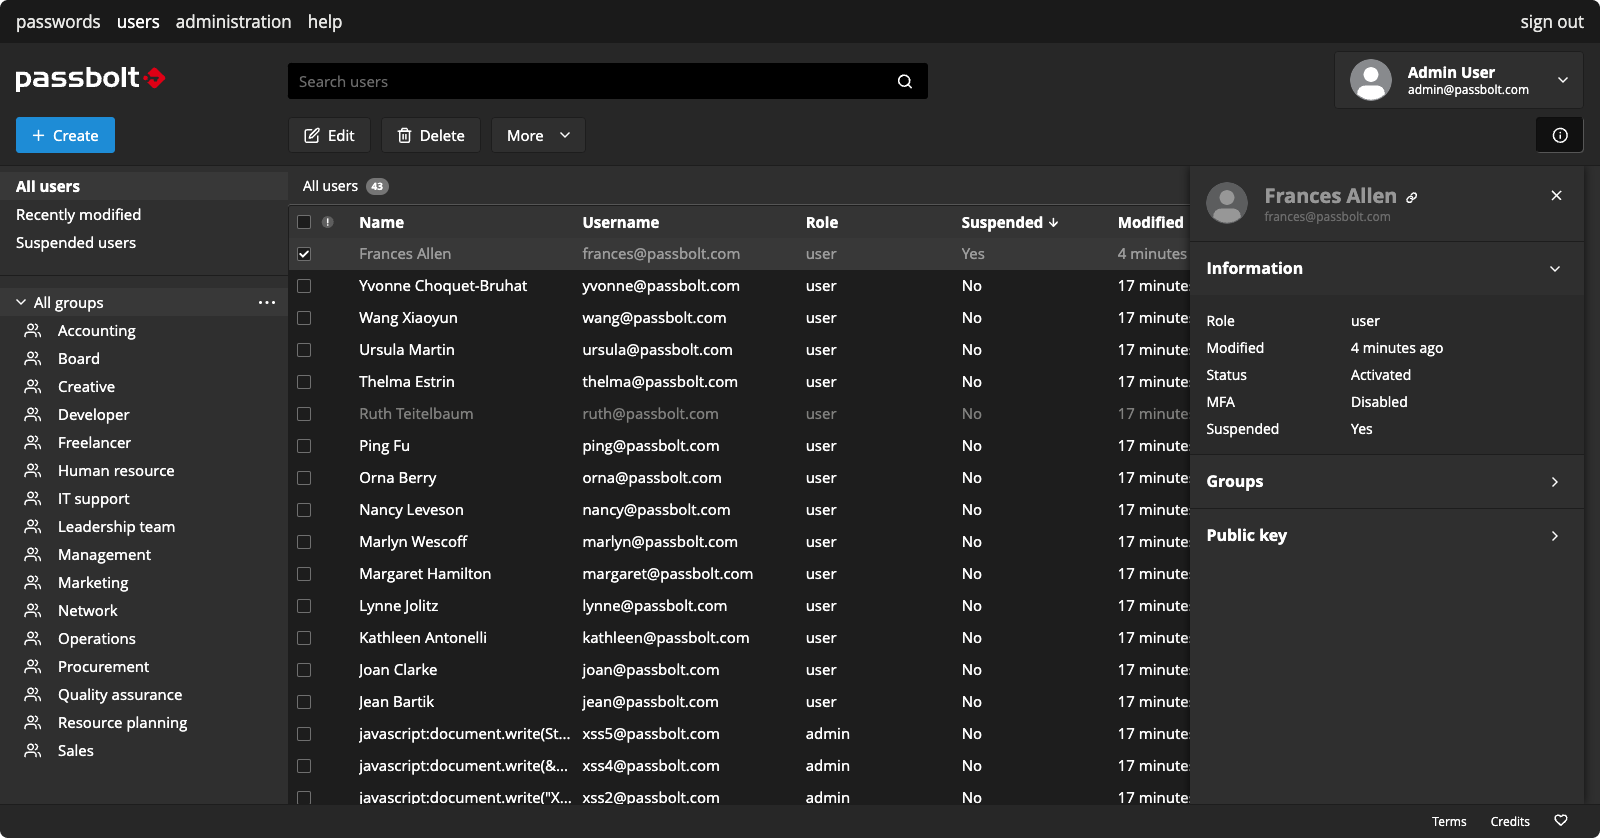1600x838 pixels.
Task: Select the Resource planning group
Action: [x=122, y=722]
